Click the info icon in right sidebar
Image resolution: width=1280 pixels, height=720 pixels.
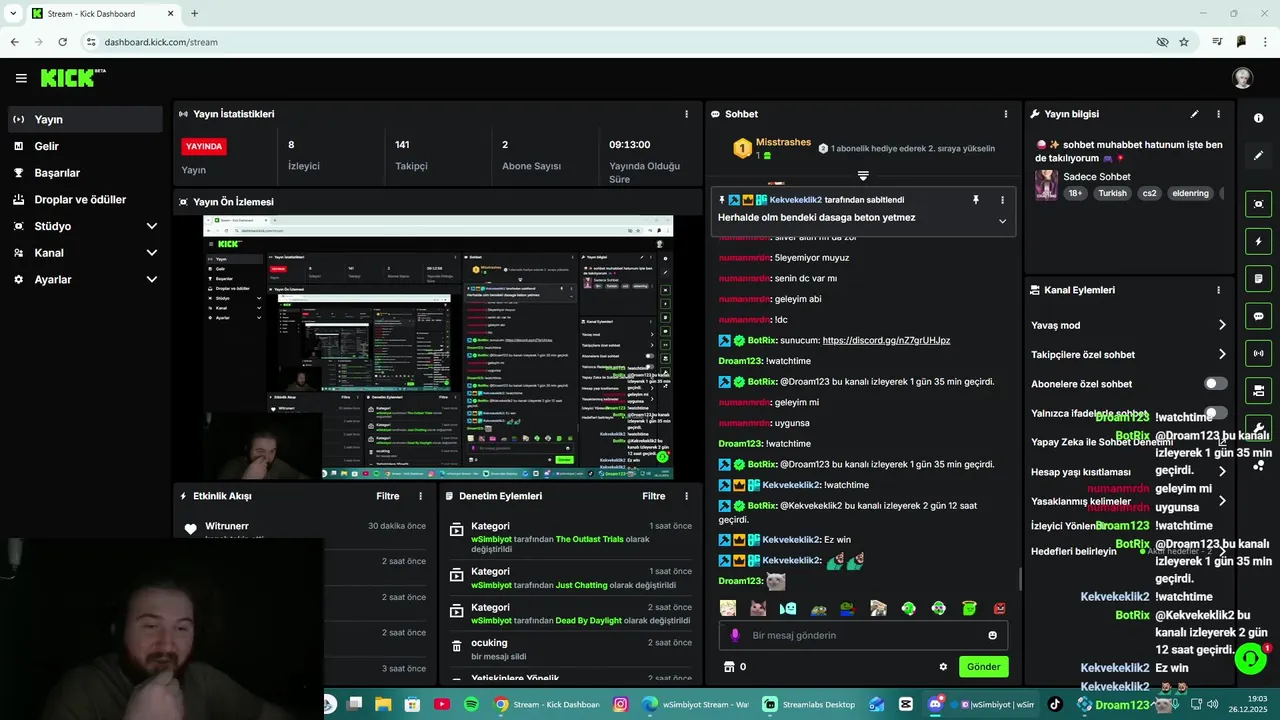pyautogui.click(x=1258, y=118)
